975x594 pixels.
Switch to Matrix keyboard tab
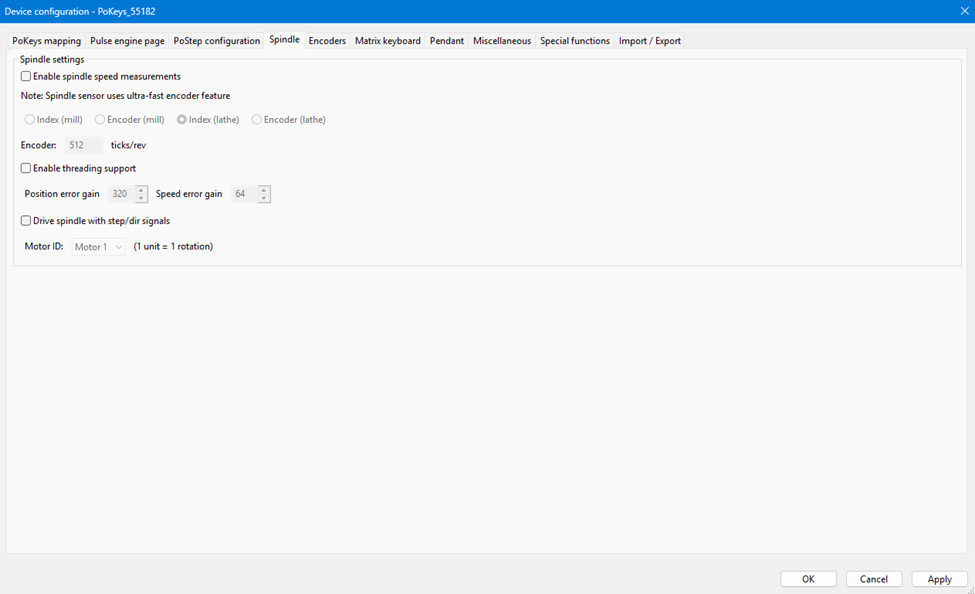point(387,41)
